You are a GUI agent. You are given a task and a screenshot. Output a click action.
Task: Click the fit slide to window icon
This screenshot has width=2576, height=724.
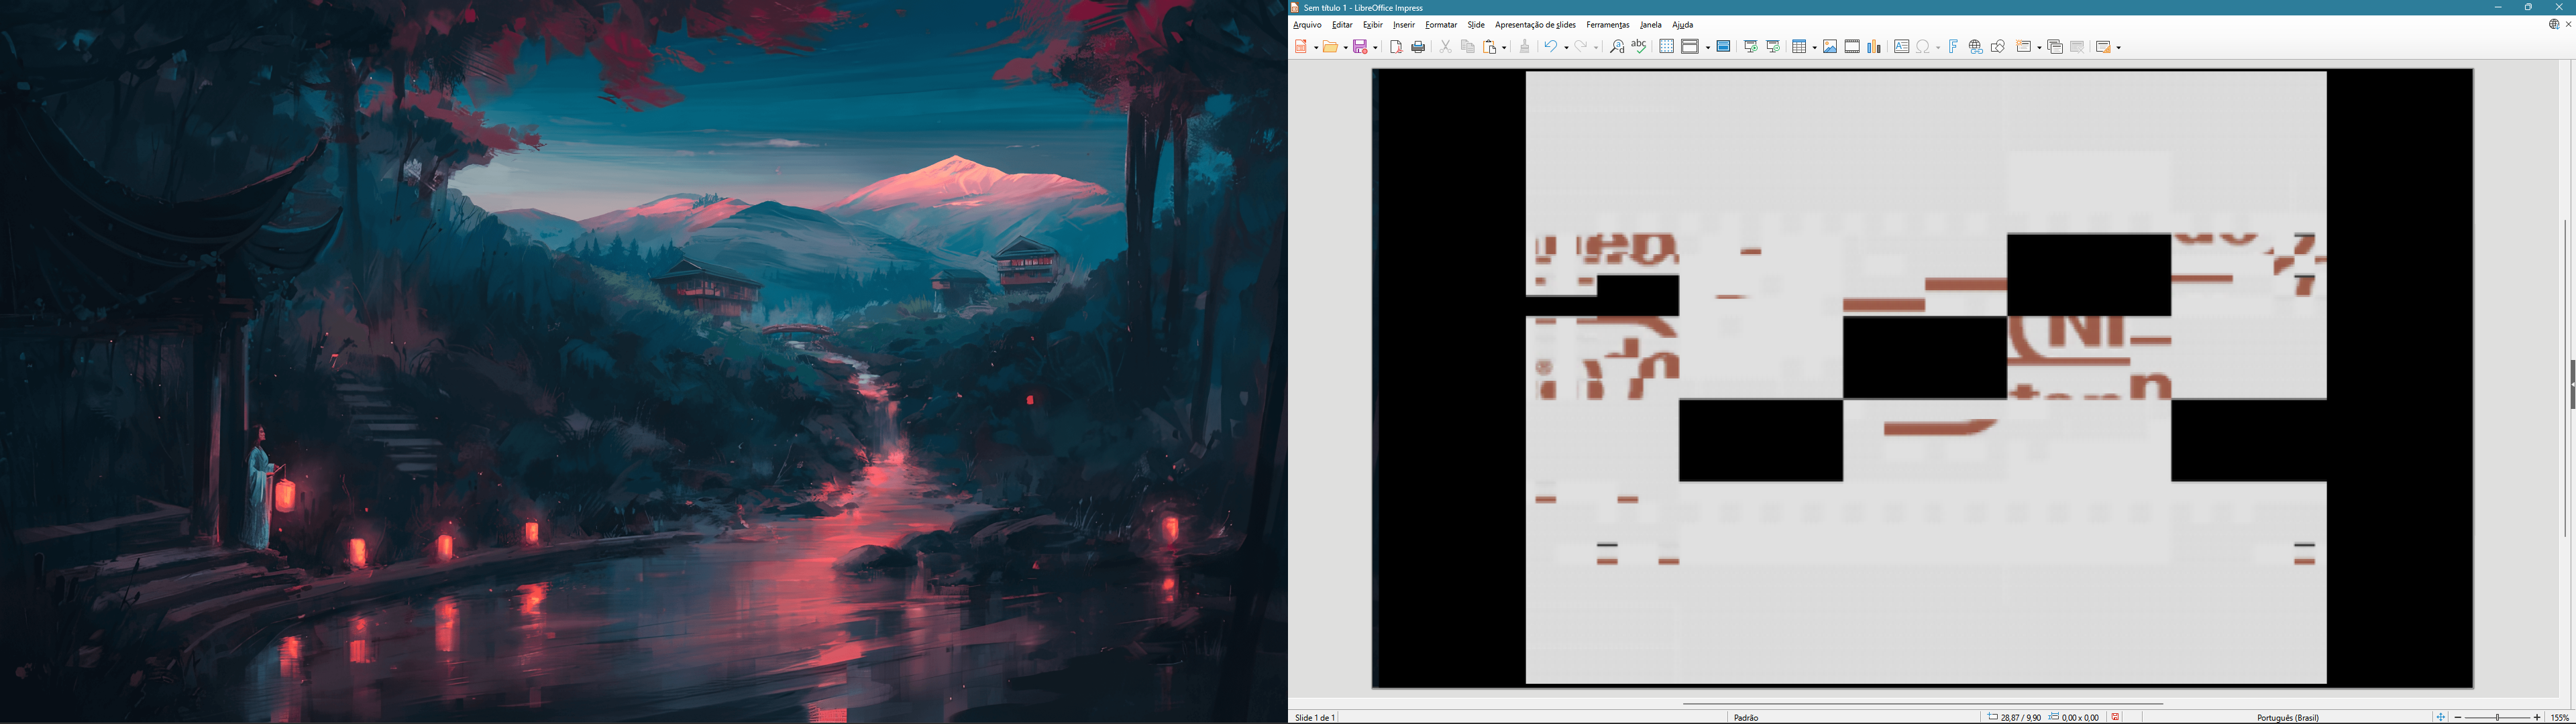2440,717
